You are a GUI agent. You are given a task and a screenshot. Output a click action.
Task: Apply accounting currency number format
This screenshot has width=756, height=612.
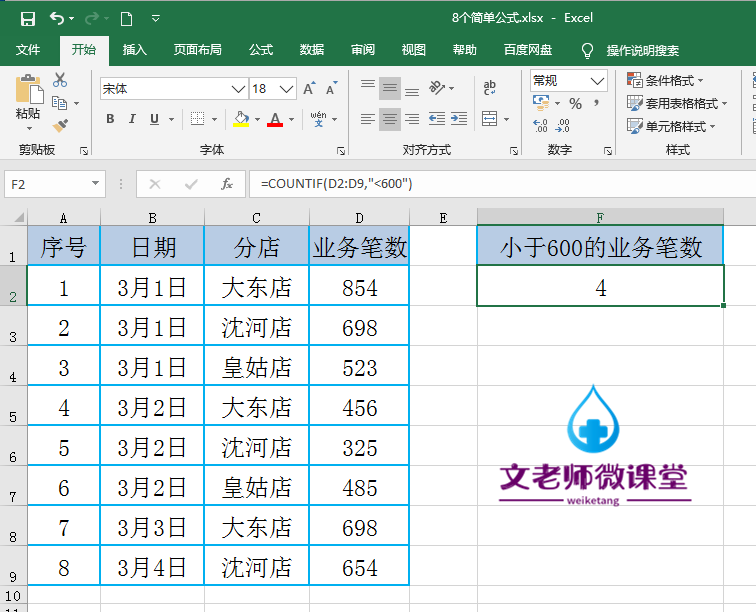[x=541, y=103]
